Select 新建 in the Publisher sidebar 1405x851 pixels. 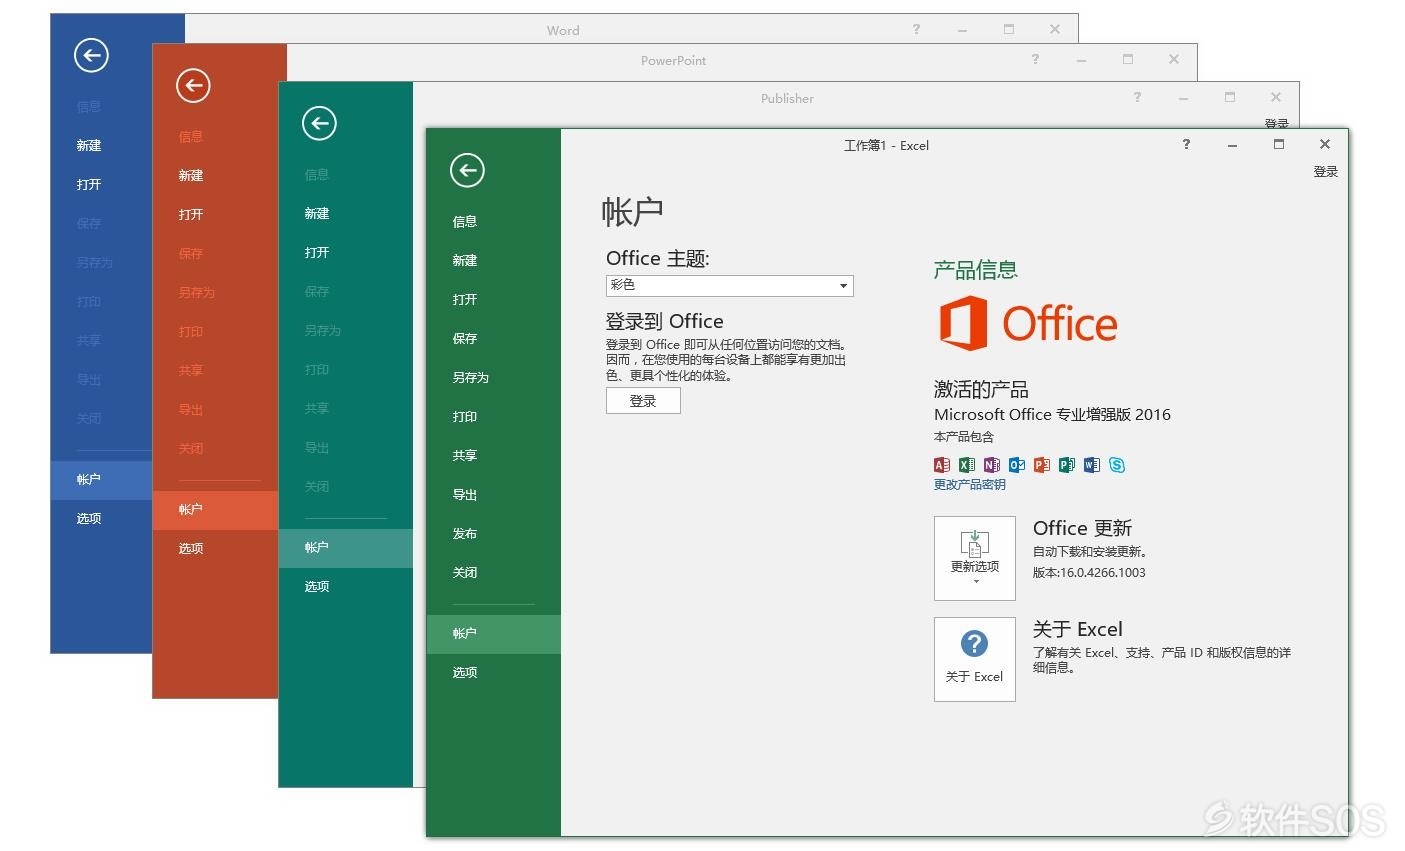coord(317,214)
